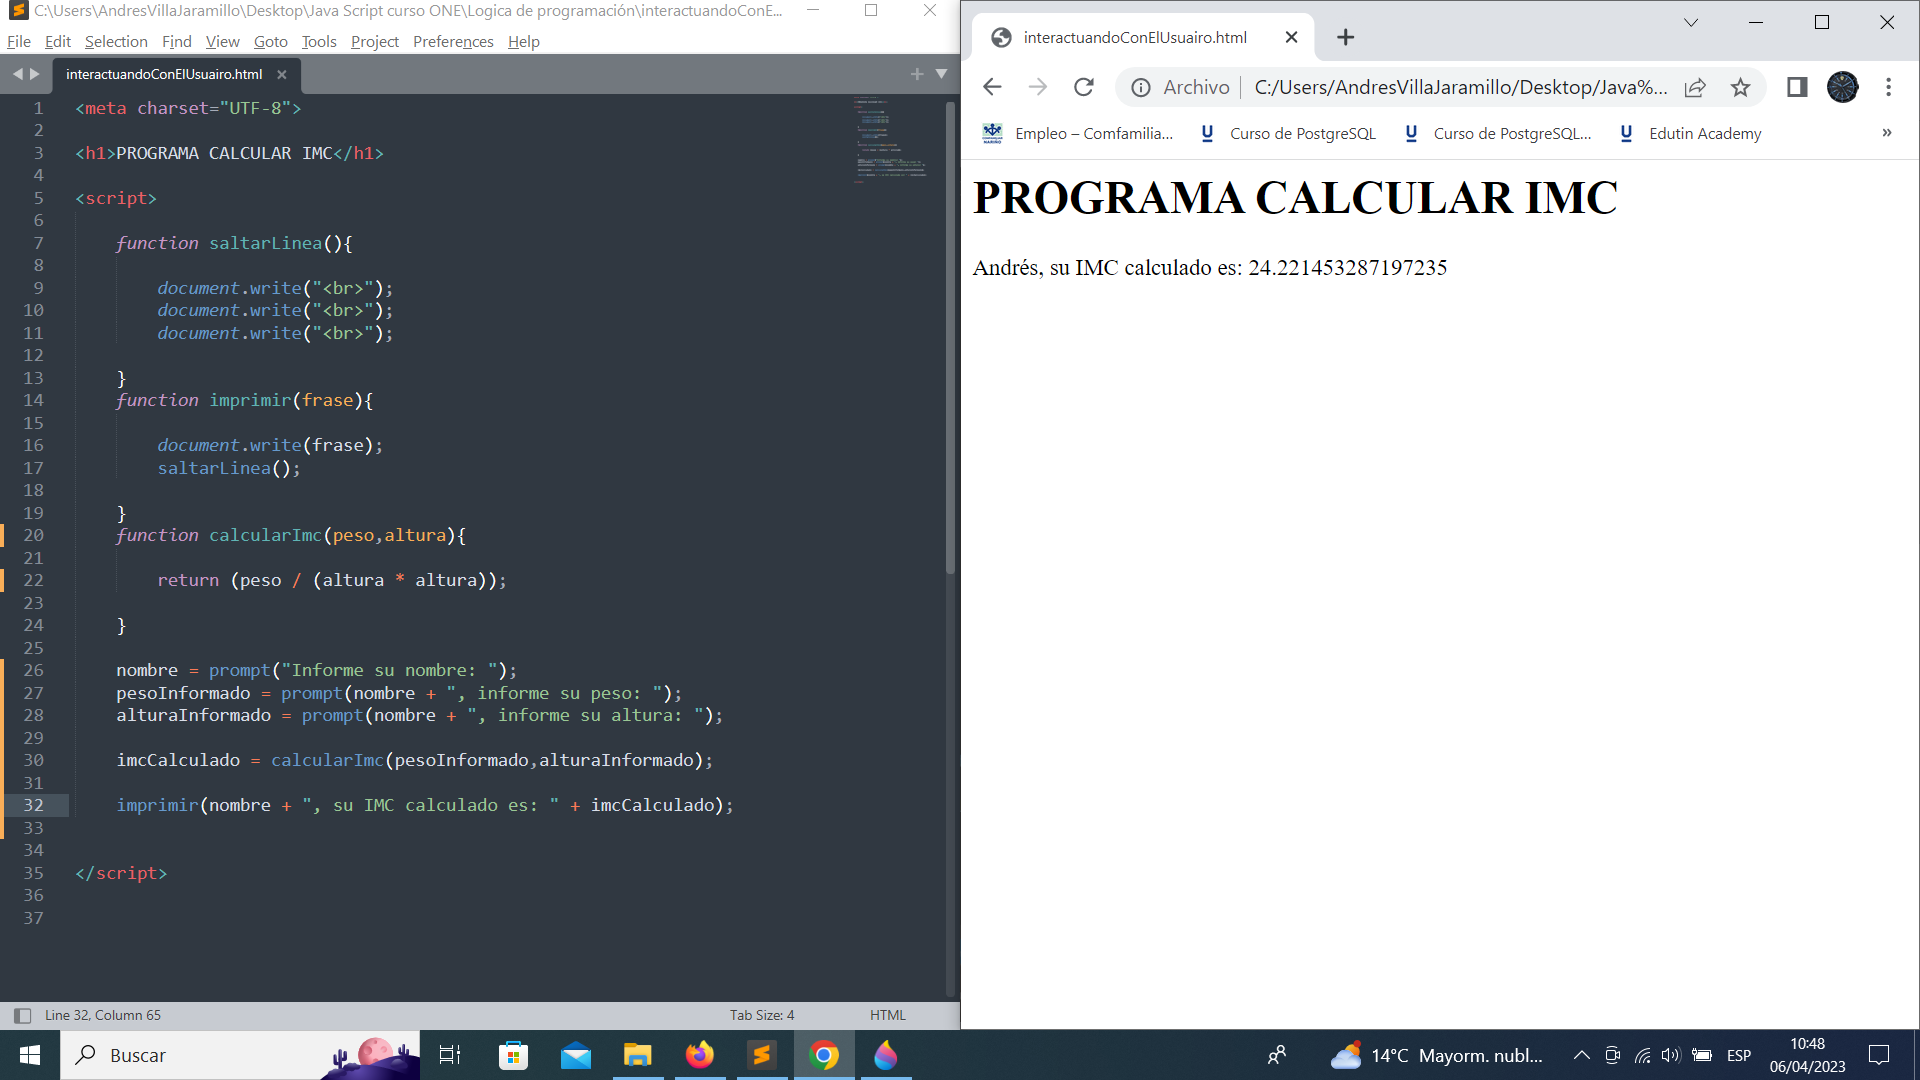Open the Selection menu
This screenshot has height=1080, width=1920.
click(116, 41)
